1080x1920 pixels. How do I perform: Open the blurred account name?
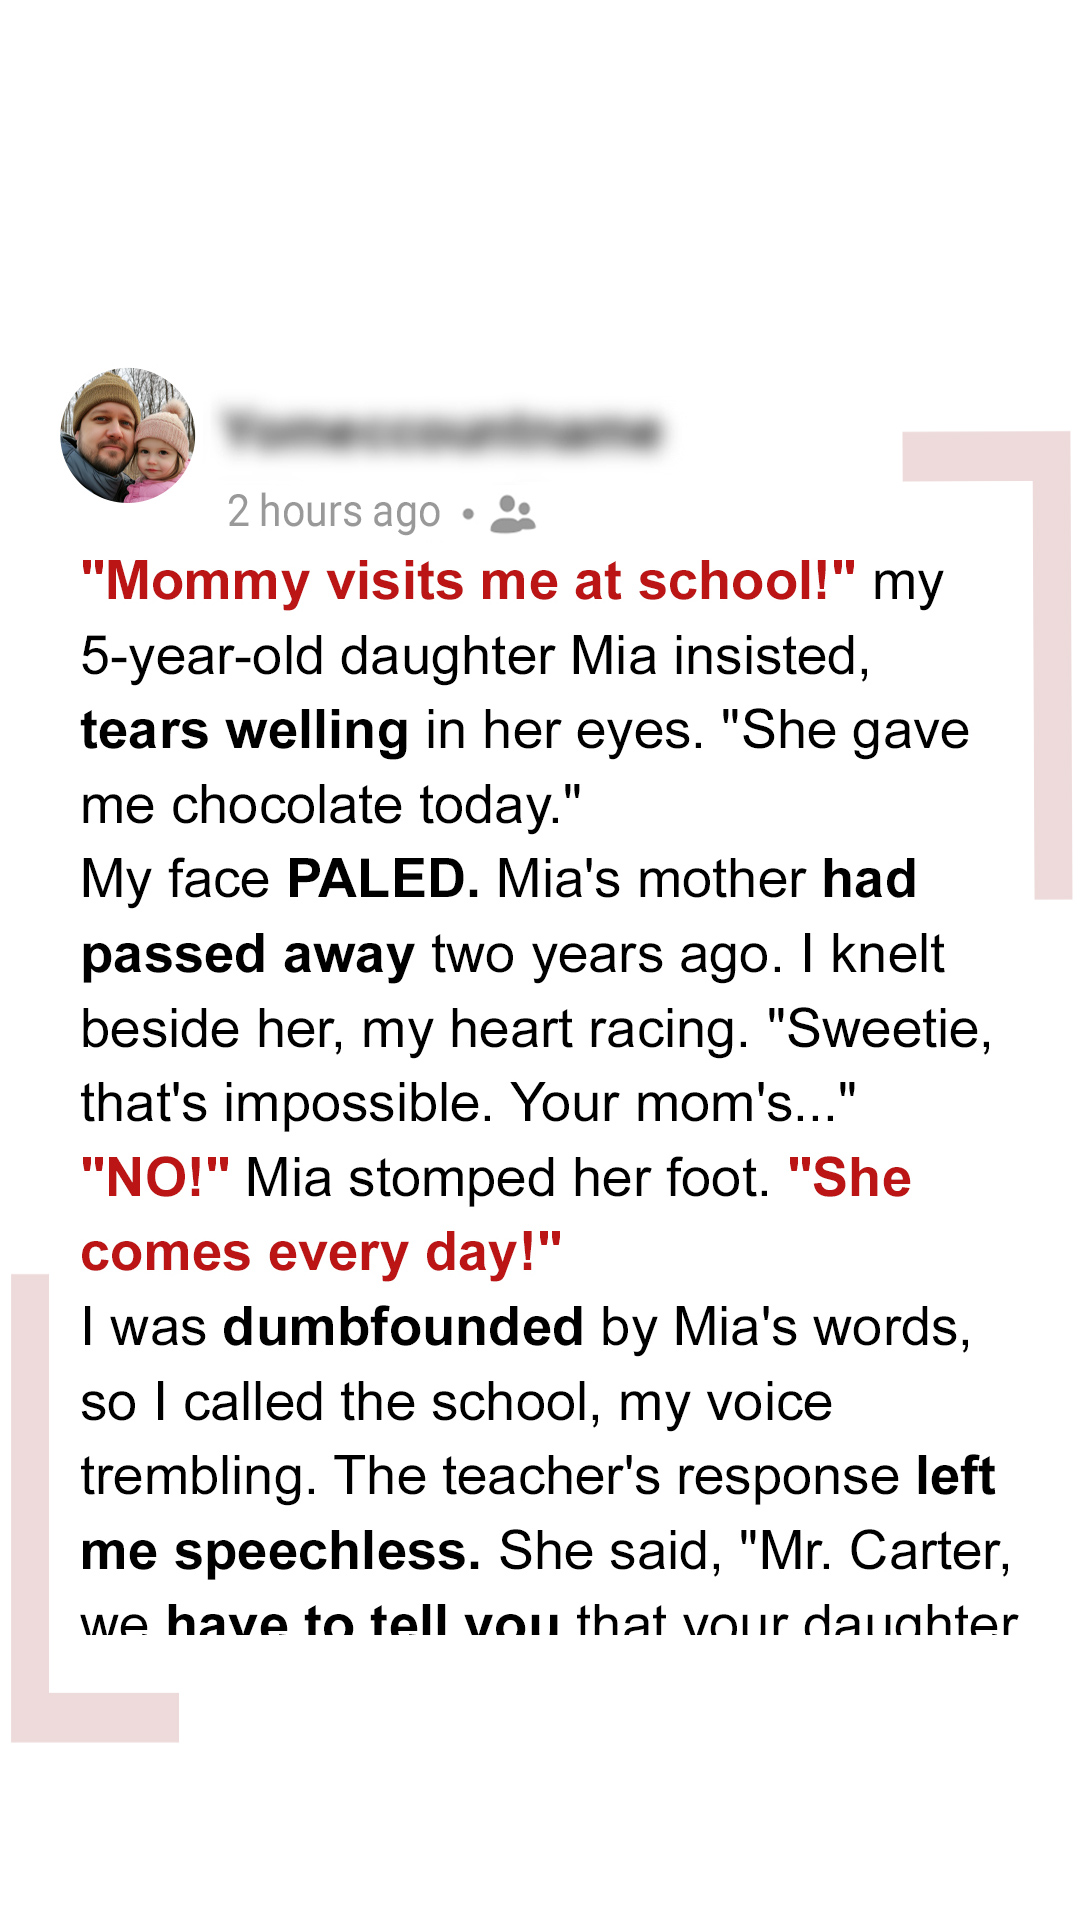[x=442, y=431]
